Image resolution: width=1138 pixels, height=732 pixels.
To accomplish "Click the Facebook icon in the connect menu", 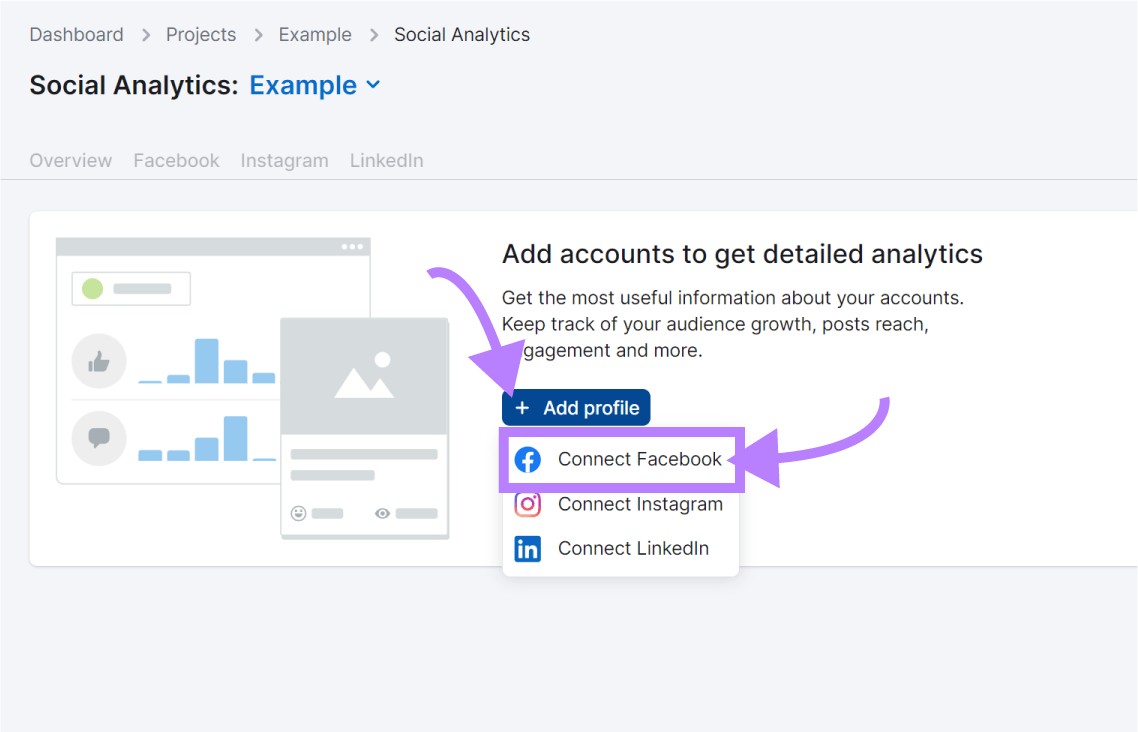I will tap(527, 460).
